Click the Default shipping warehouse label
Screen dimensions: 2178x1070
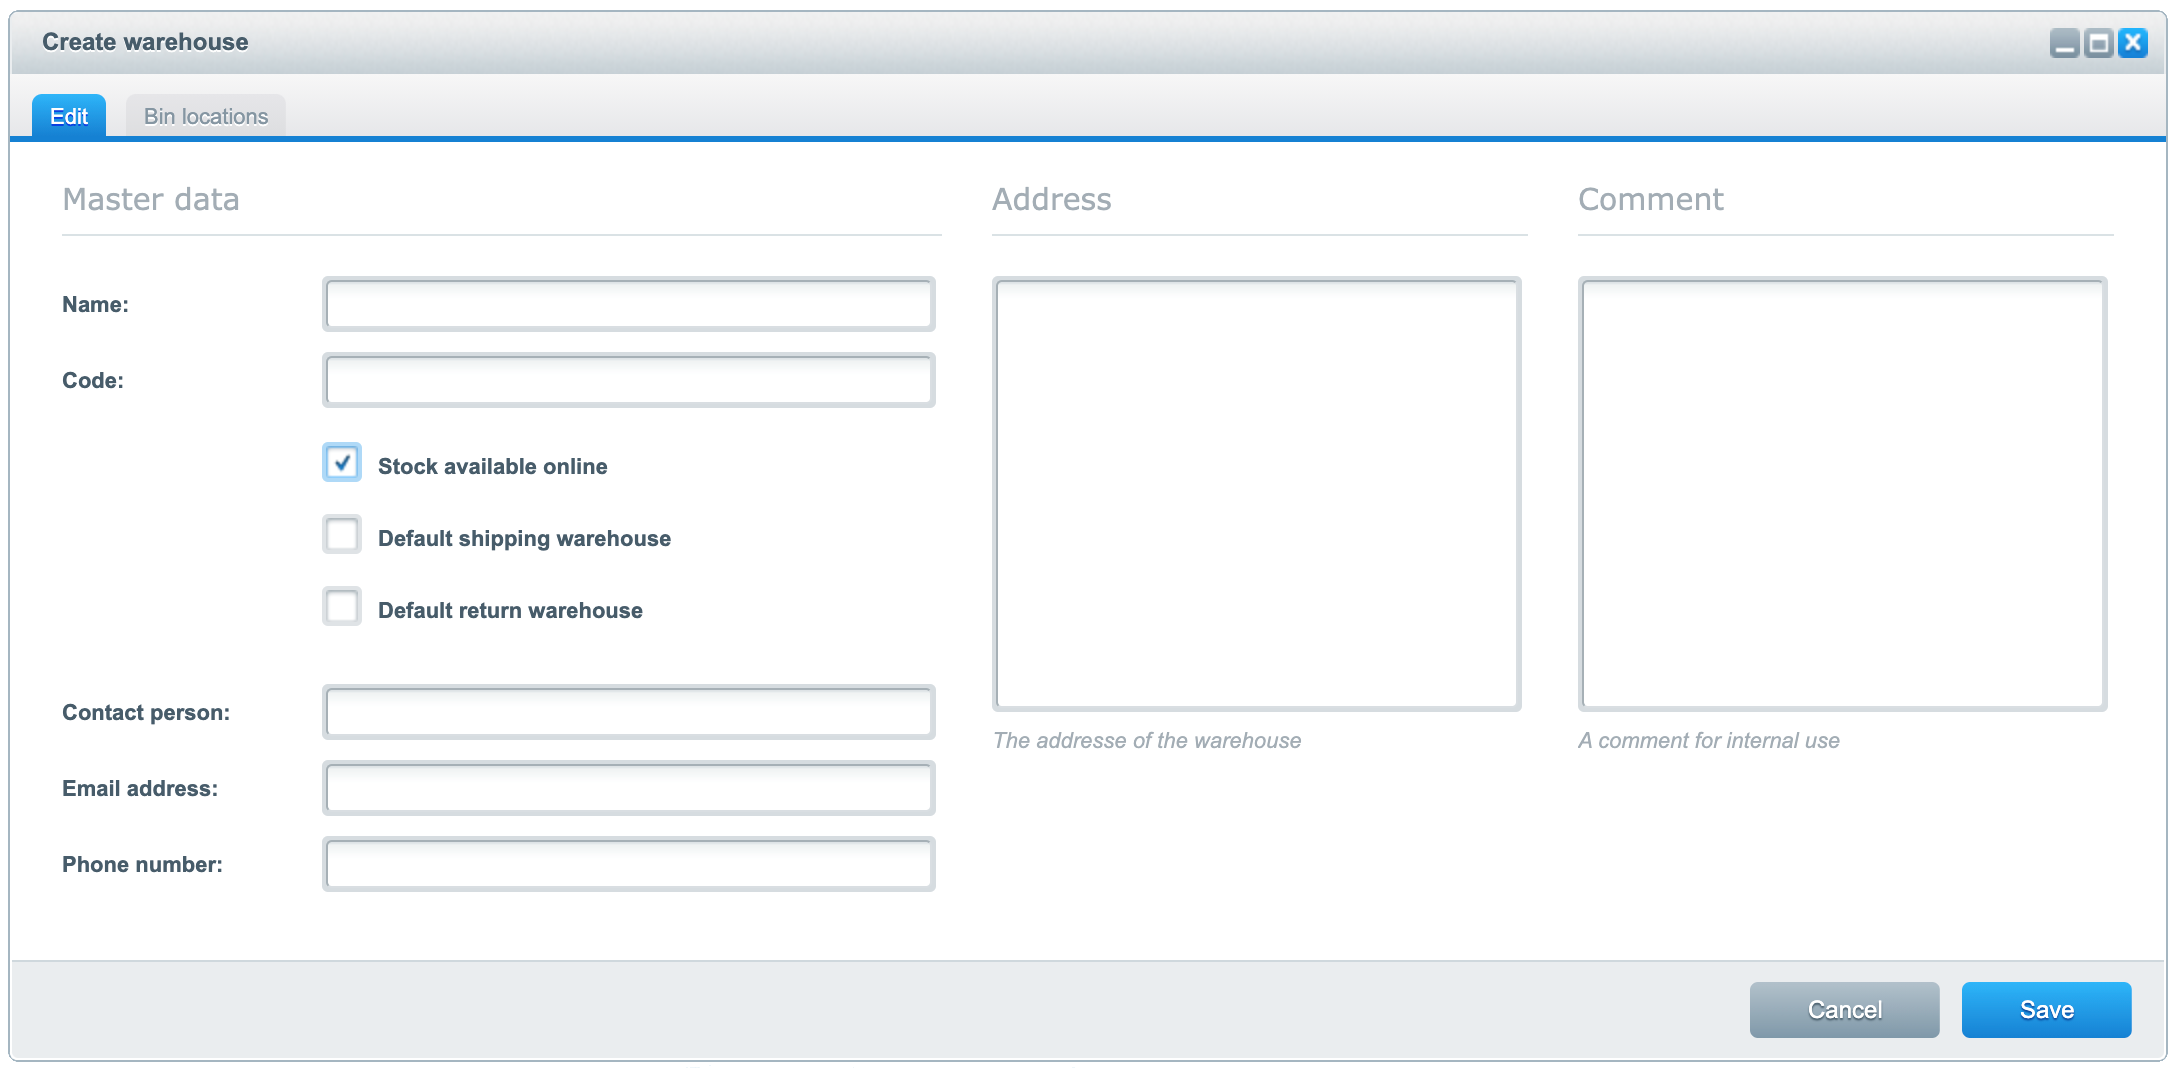pos(525,539)
